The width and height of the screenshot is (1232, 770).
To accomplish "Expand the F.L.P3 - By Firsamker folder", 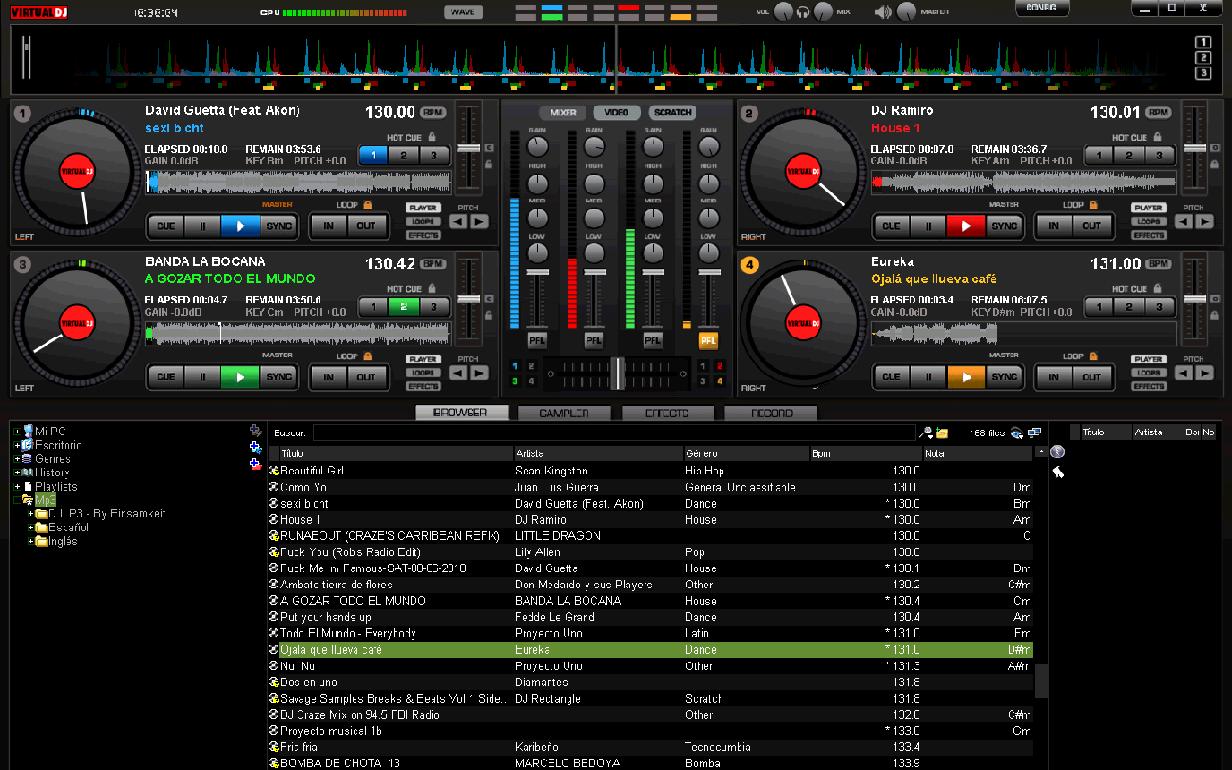I will [x=31, y=511].
